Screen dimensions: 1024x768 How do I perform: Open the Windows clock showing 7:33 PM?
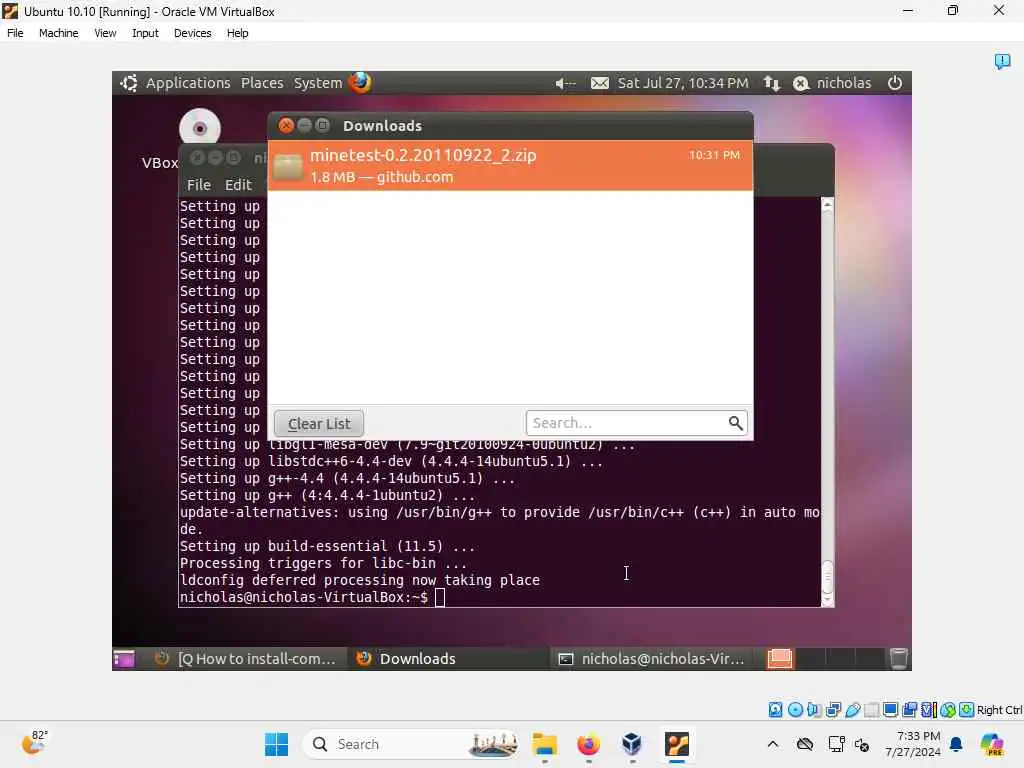913,744
